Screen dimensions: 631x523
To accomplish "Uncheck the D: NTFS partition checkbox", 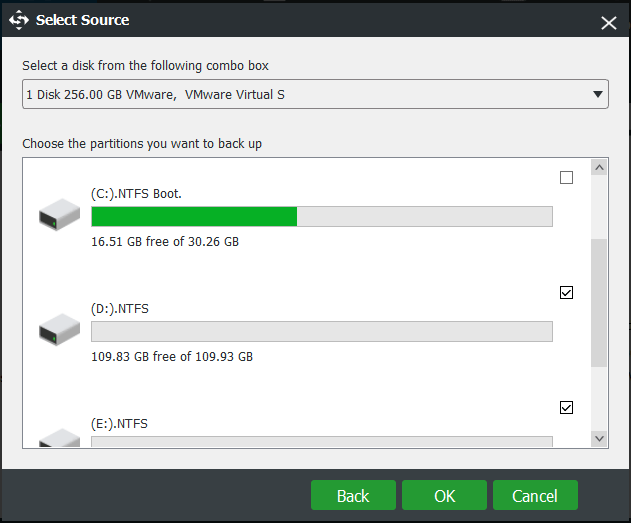I will (x=566, y=292).
